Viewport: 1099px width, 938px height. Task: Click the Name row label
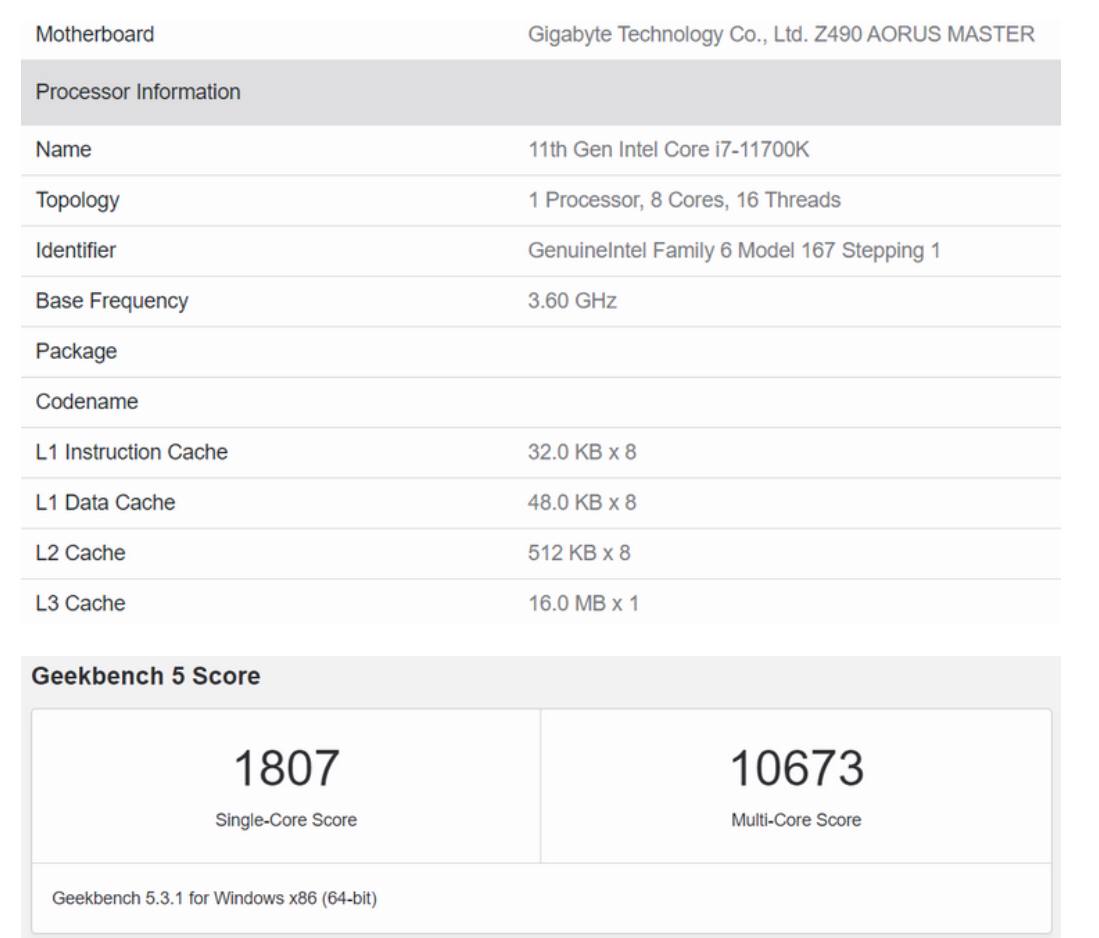click(63, 149)
